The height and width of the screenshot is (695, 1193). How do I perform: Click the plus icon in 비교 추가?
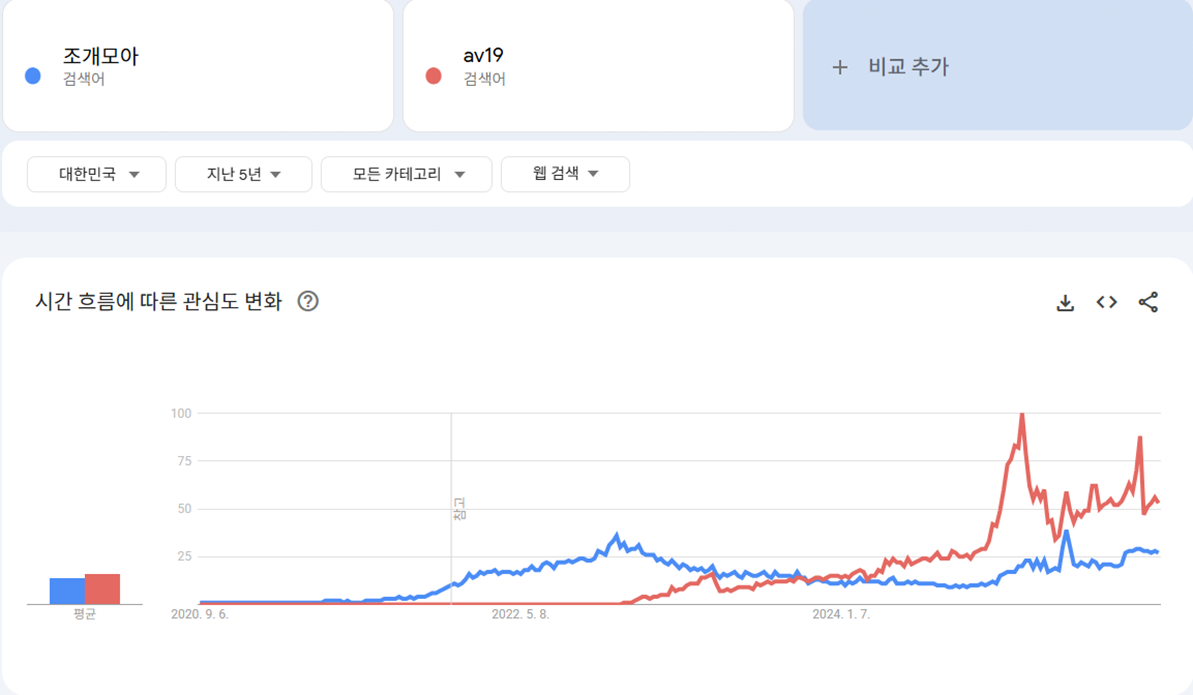tap(841, 67)
